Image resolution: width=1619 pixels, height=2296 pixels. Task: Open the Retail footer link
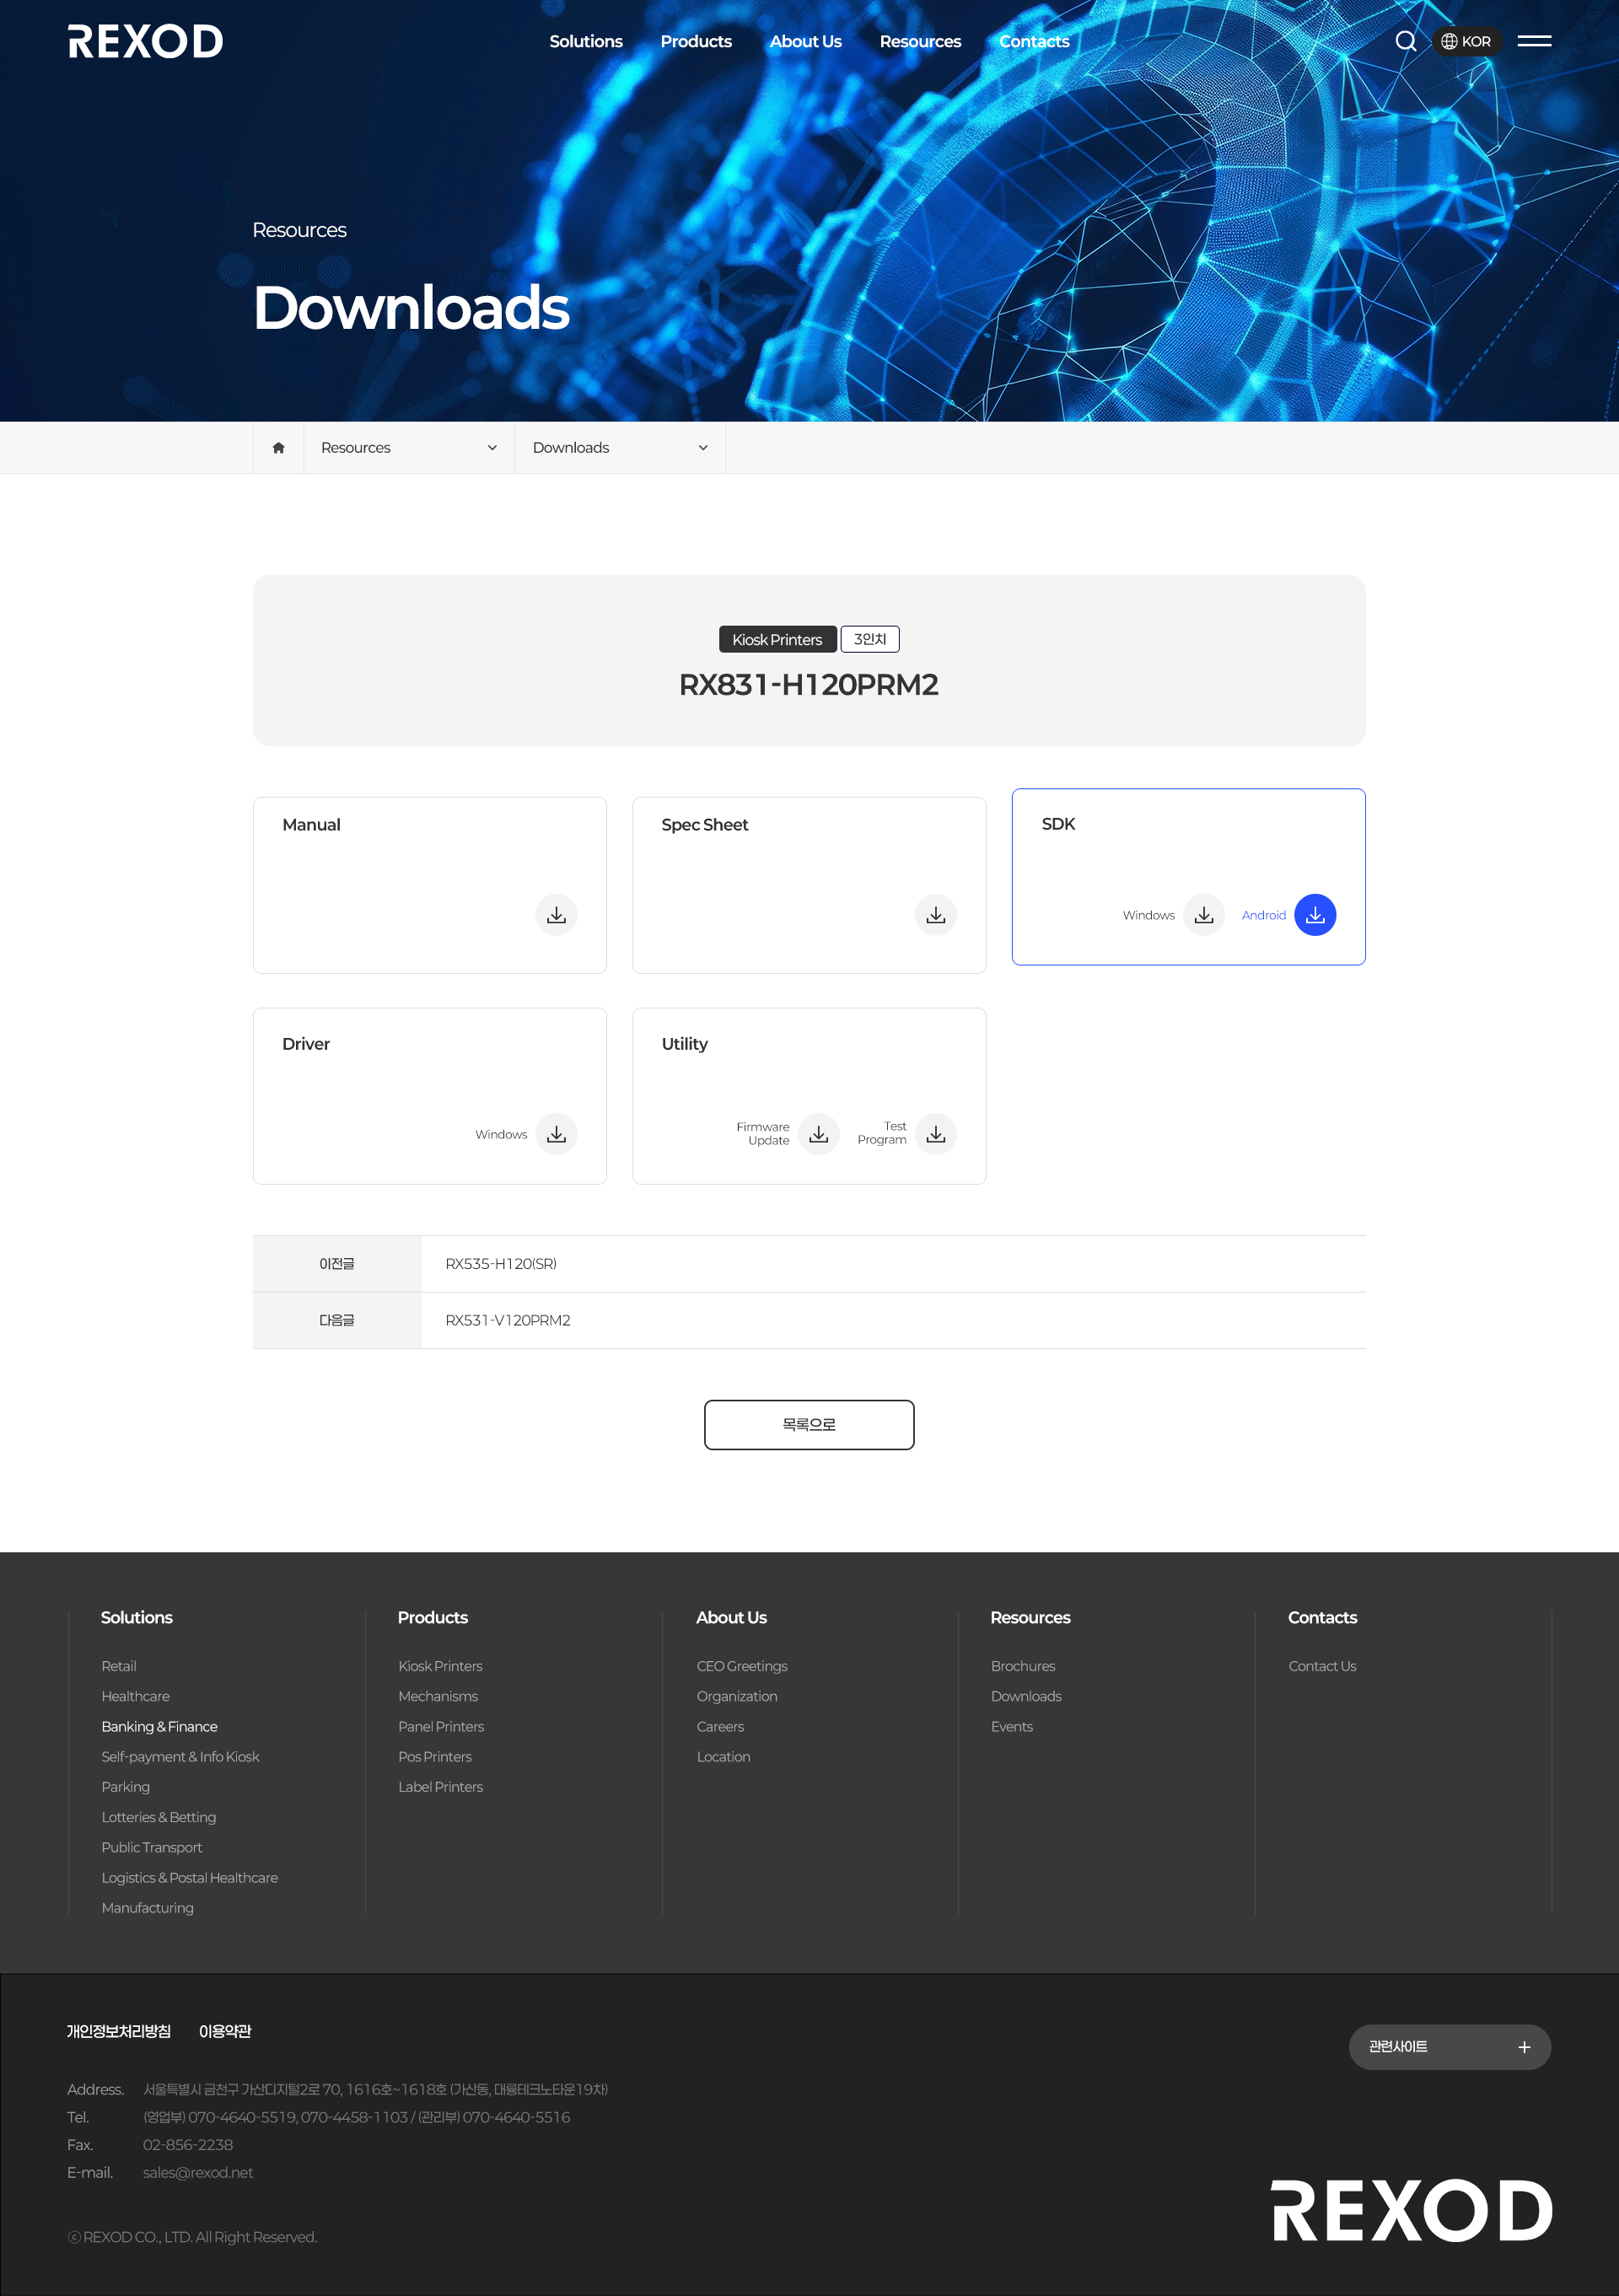point(119,1666)
